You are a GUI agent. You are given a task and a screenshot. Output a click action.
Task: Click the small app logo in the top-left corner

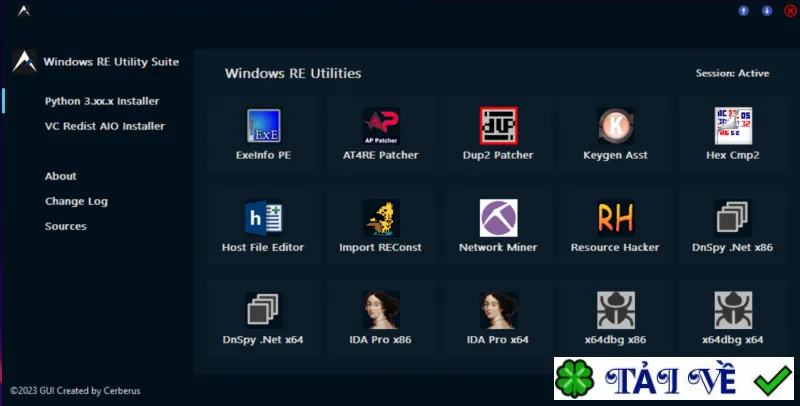pos(23,10)
